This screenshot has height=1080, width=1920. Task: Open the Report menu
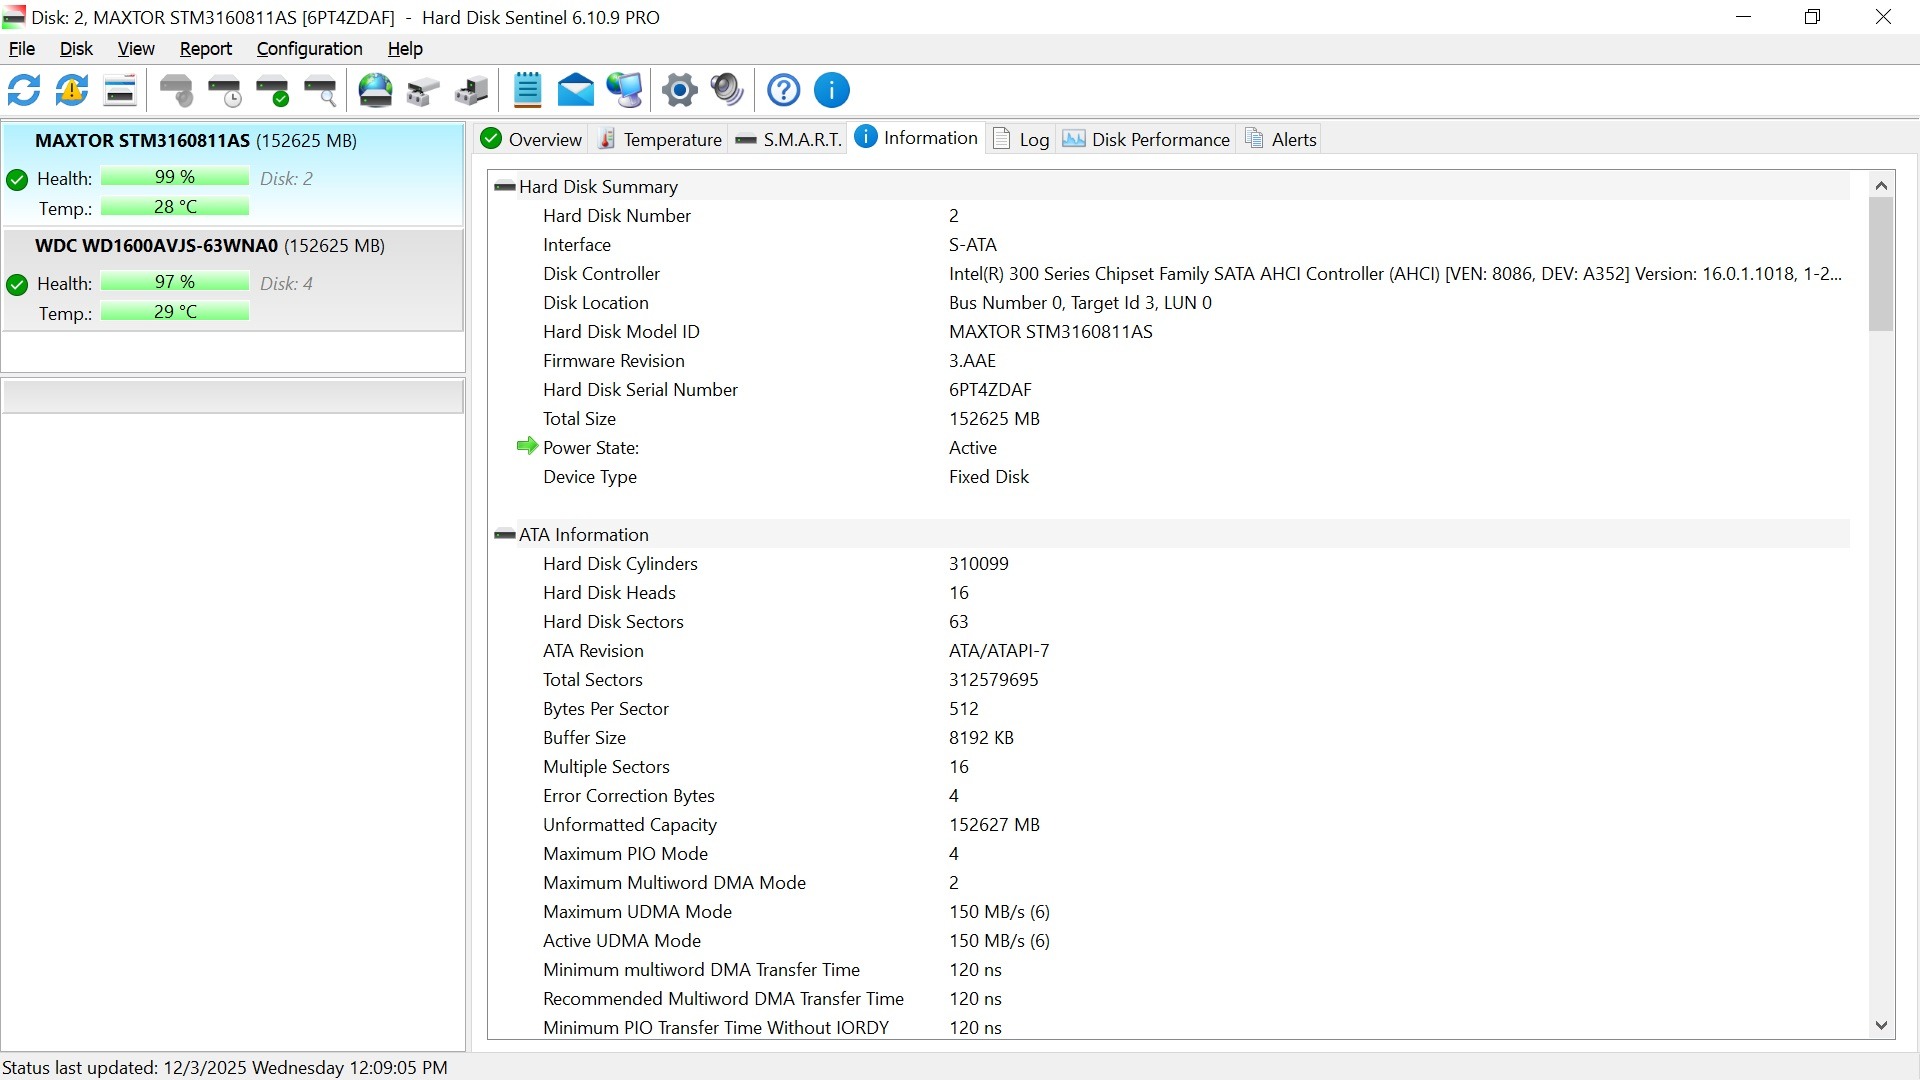pos(205,49)
